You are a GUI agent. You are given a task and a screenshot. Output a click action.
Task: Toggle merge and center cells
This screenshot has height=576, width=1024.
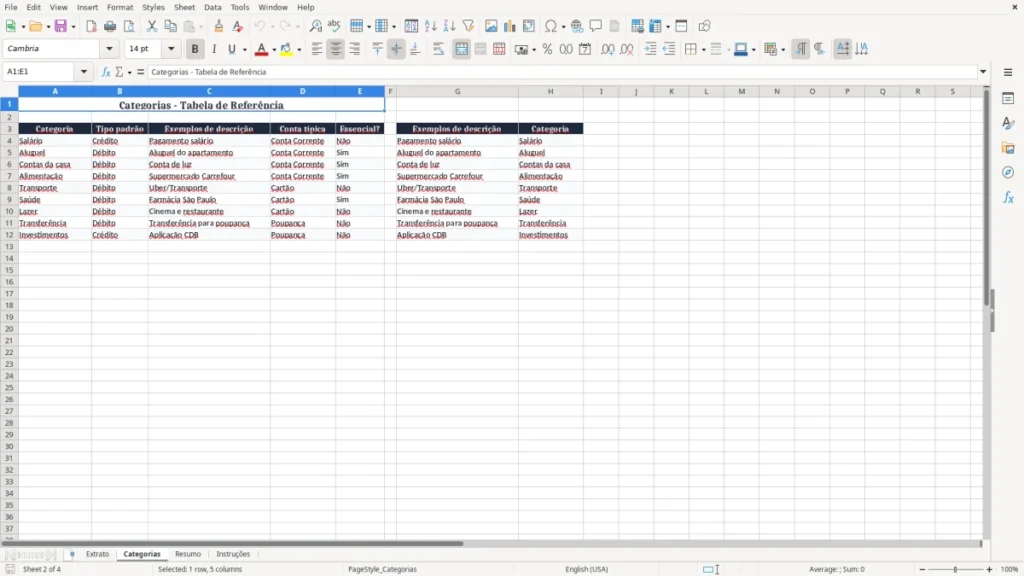(x=462, y=49)
